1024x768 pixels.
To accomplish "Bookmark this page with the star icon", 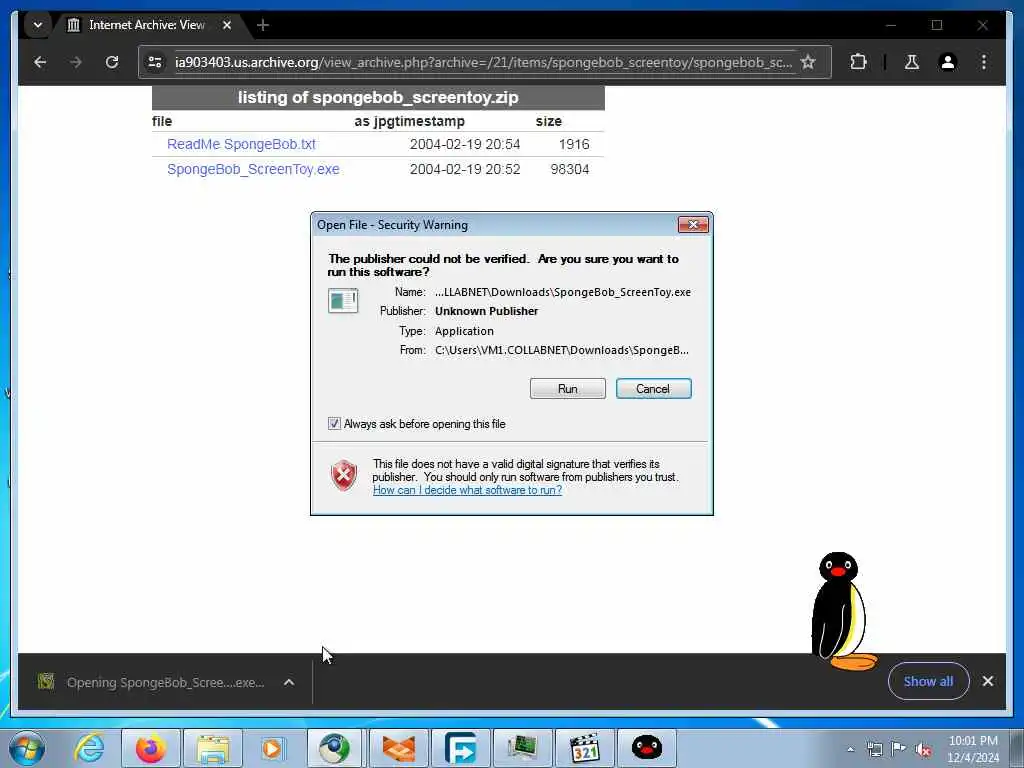I will click(x=808, y=62).
